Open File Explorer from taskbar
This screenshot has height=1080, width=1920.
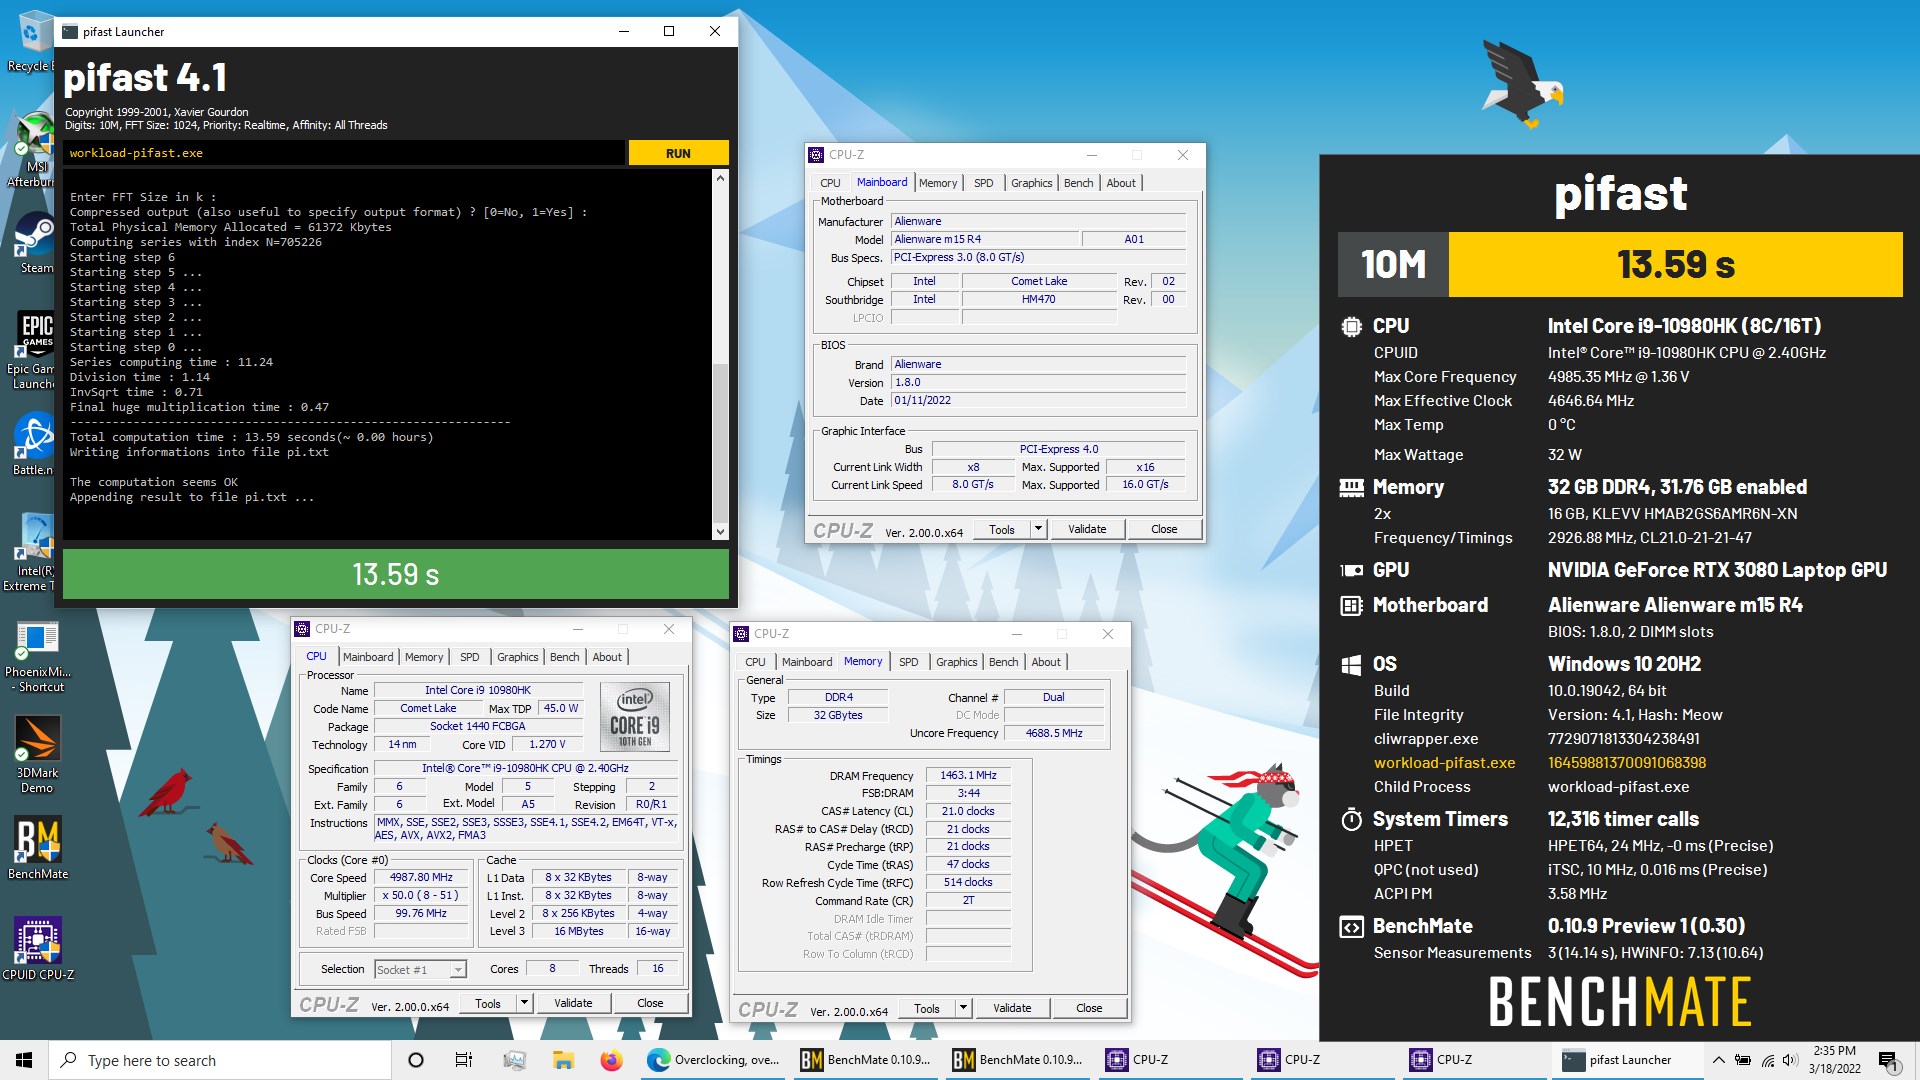[563, 1060]
